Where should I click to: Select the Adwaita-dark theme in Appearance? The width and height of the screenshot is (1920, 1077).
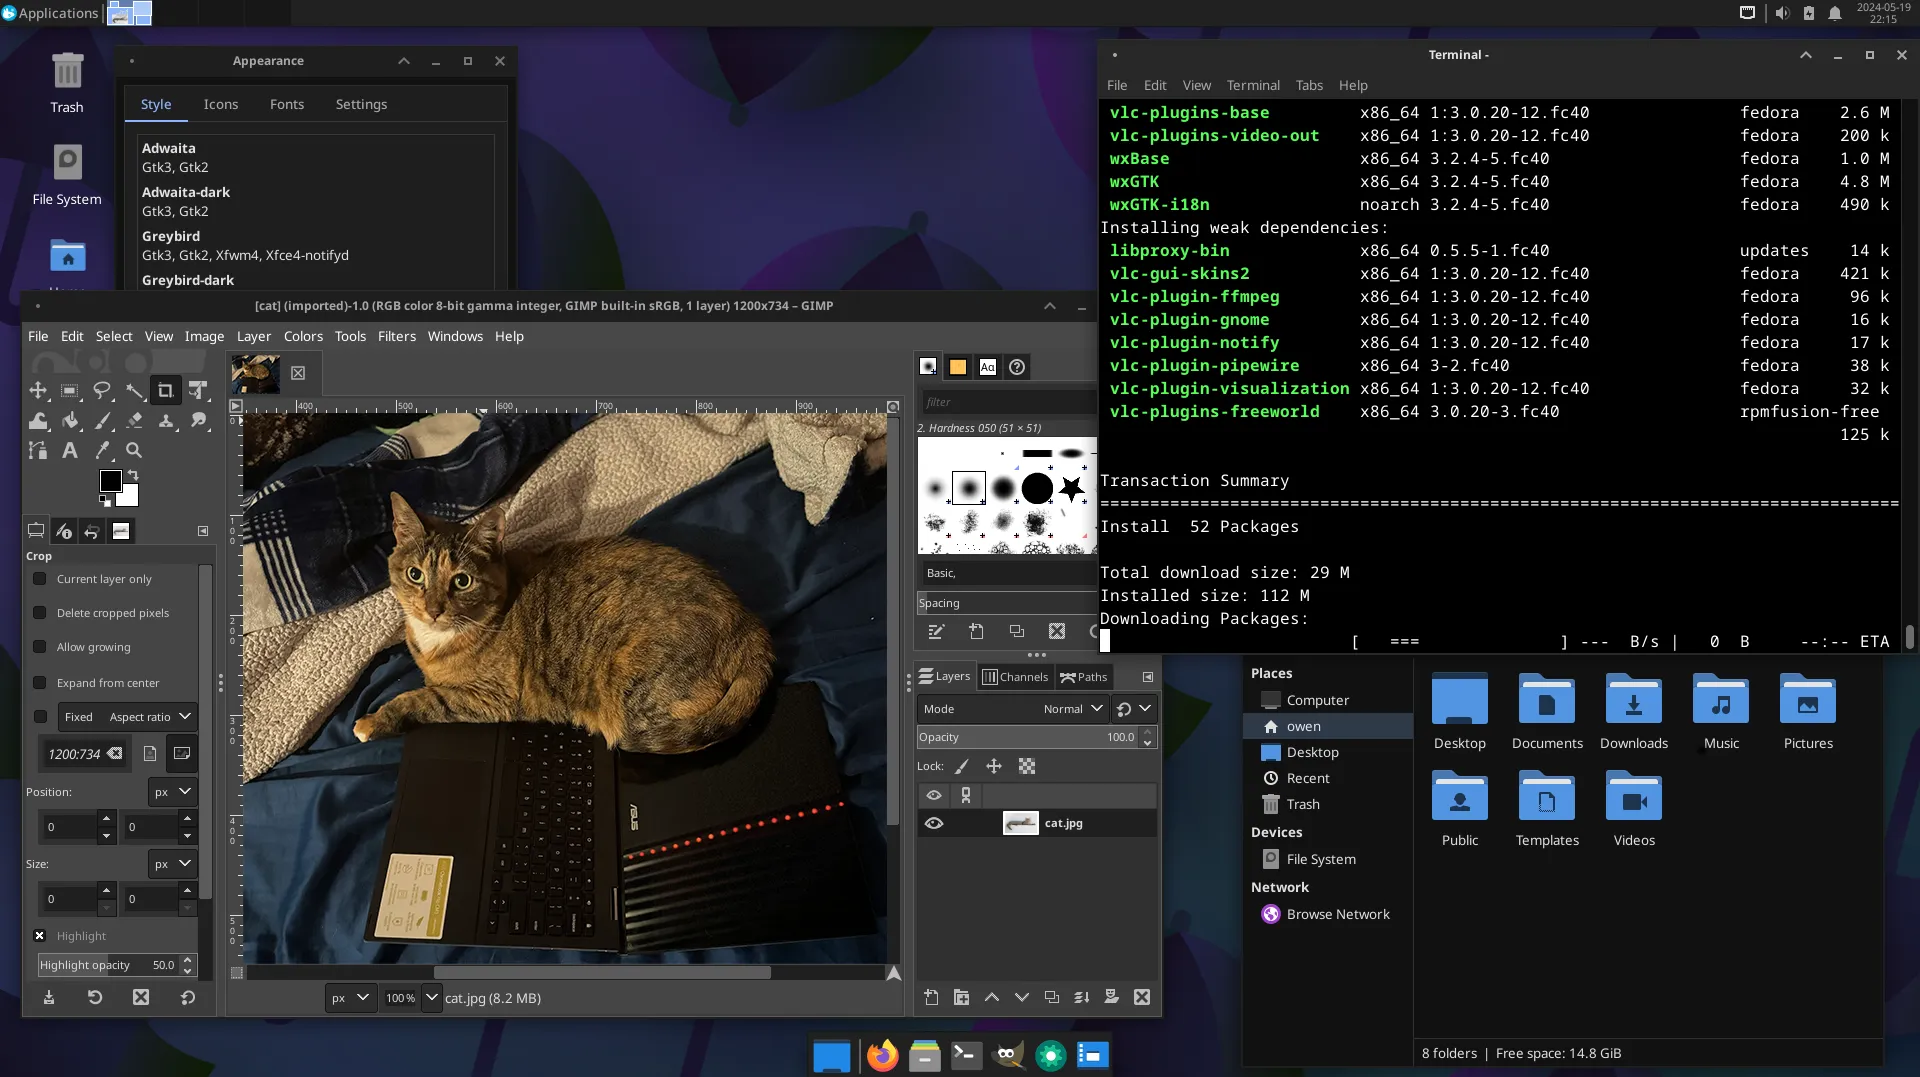[x=316, y=201]
